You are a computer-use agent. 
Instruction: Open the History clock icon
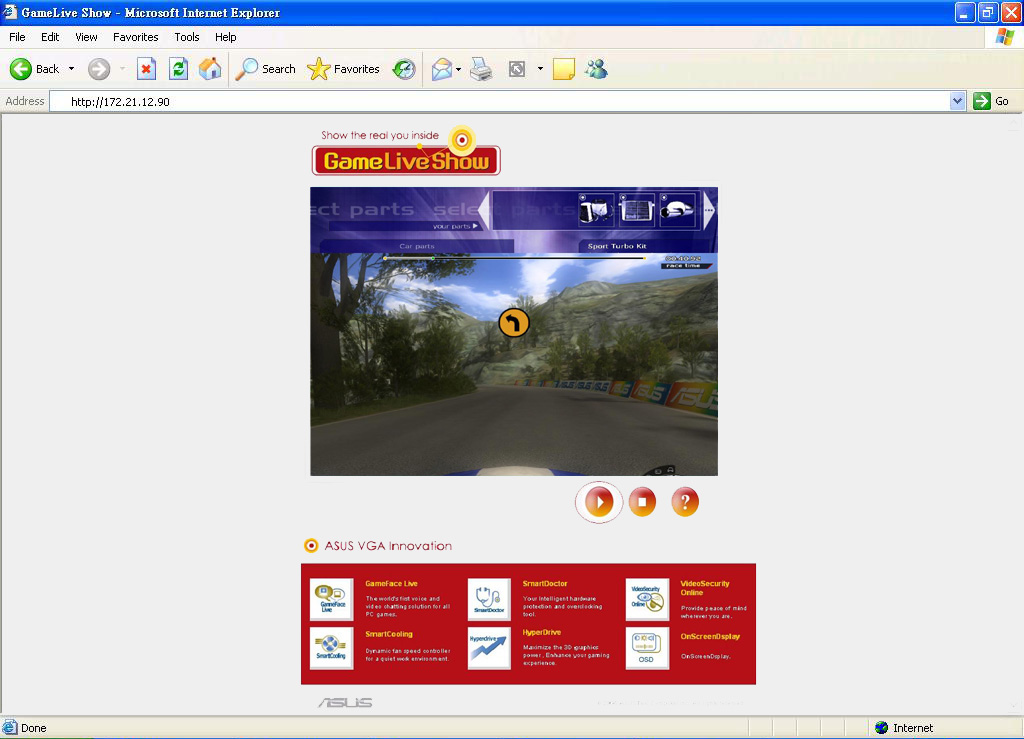[404, 69]
